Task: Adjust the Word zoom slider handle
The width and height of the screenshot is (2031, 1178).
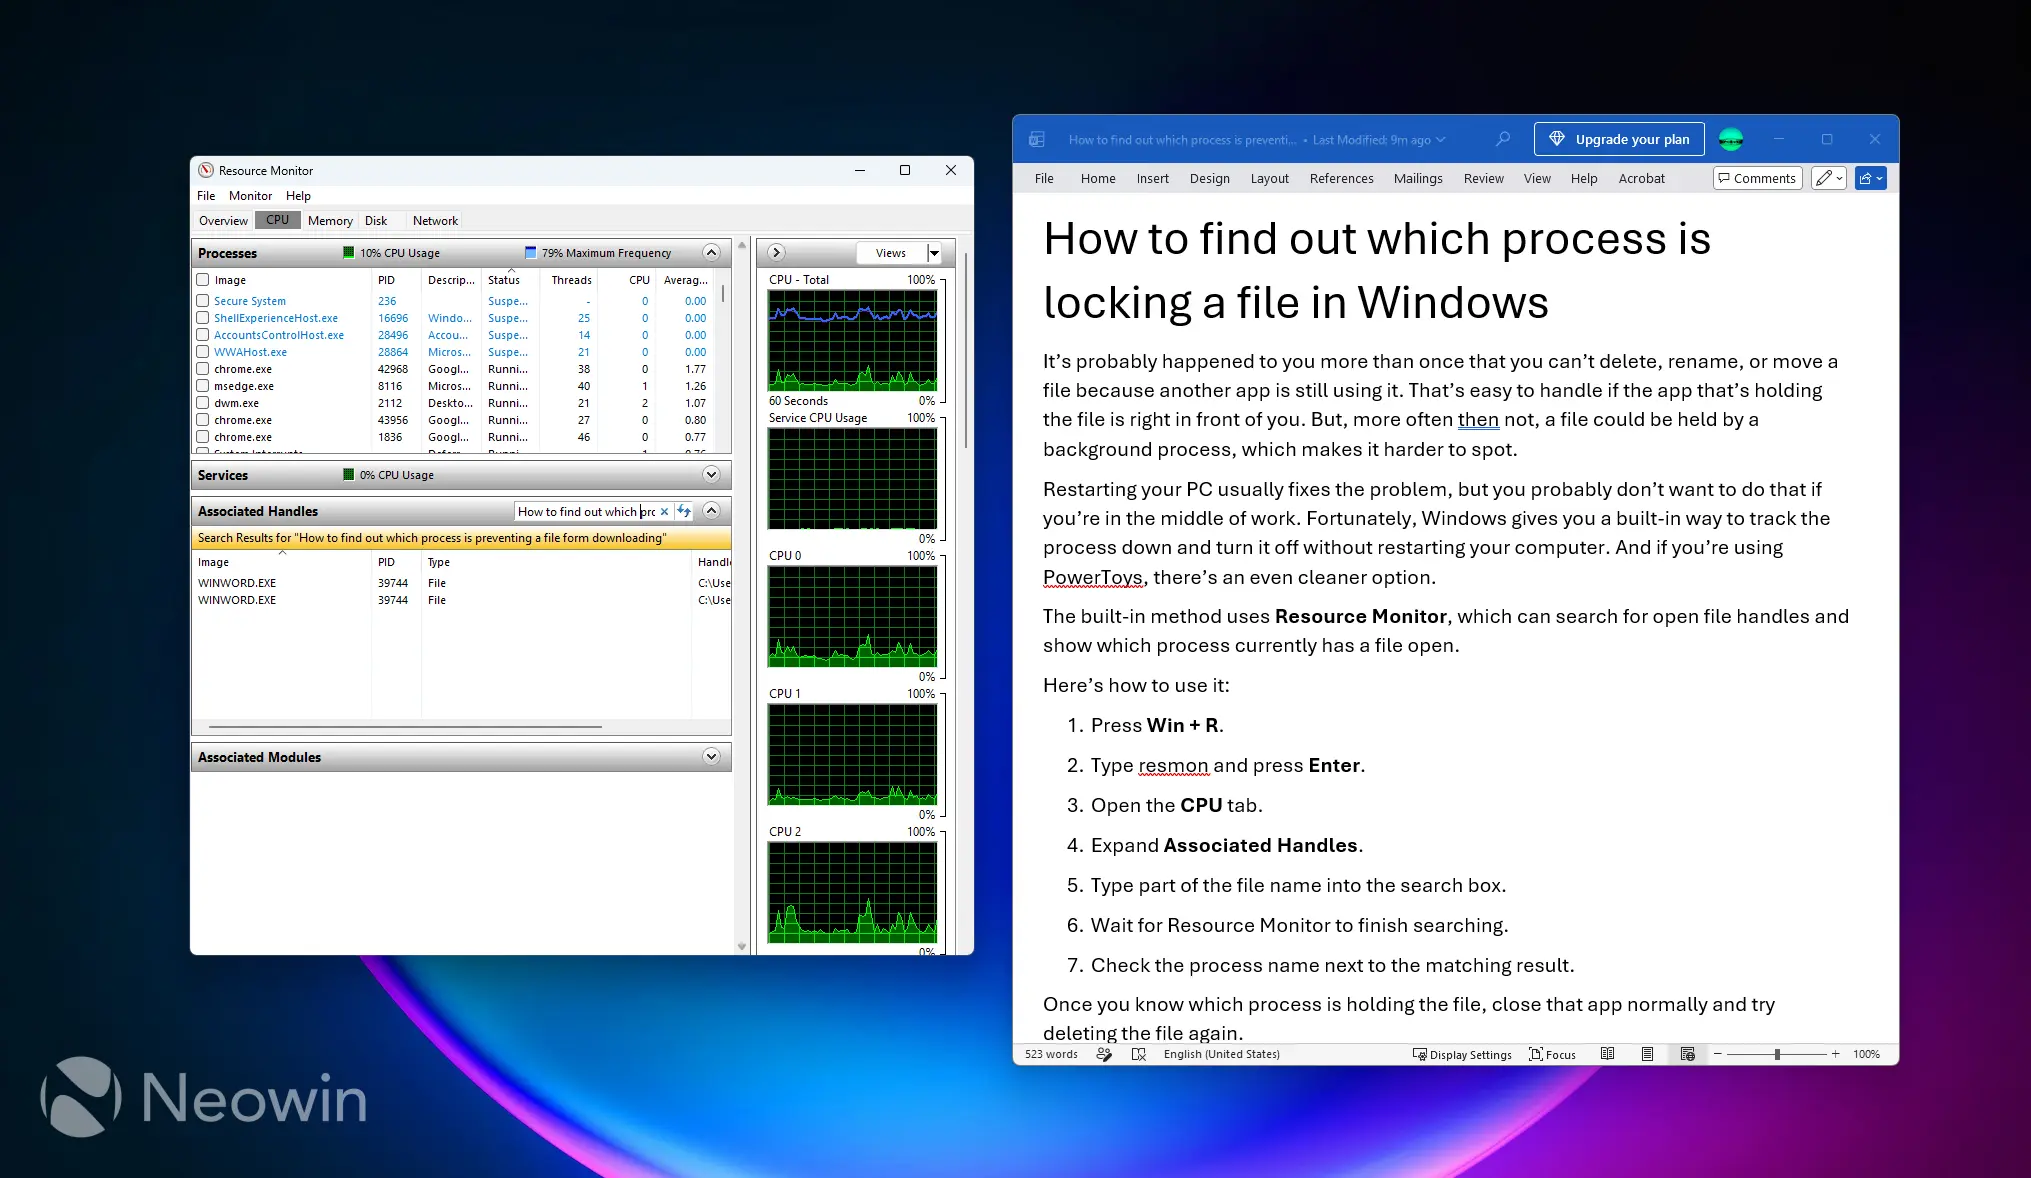Action: [1777, 1054]
